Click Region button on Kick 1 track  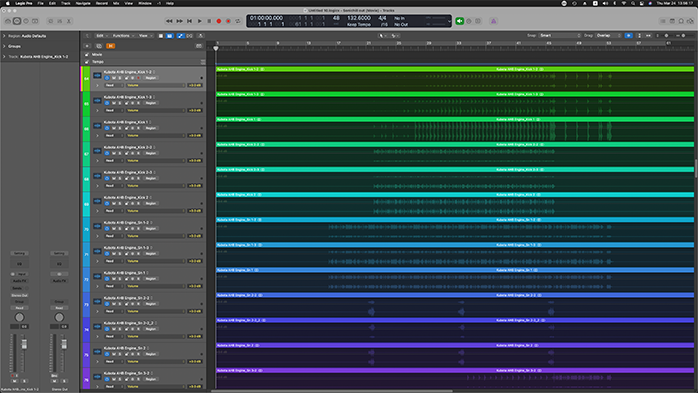tap(151, 128)
